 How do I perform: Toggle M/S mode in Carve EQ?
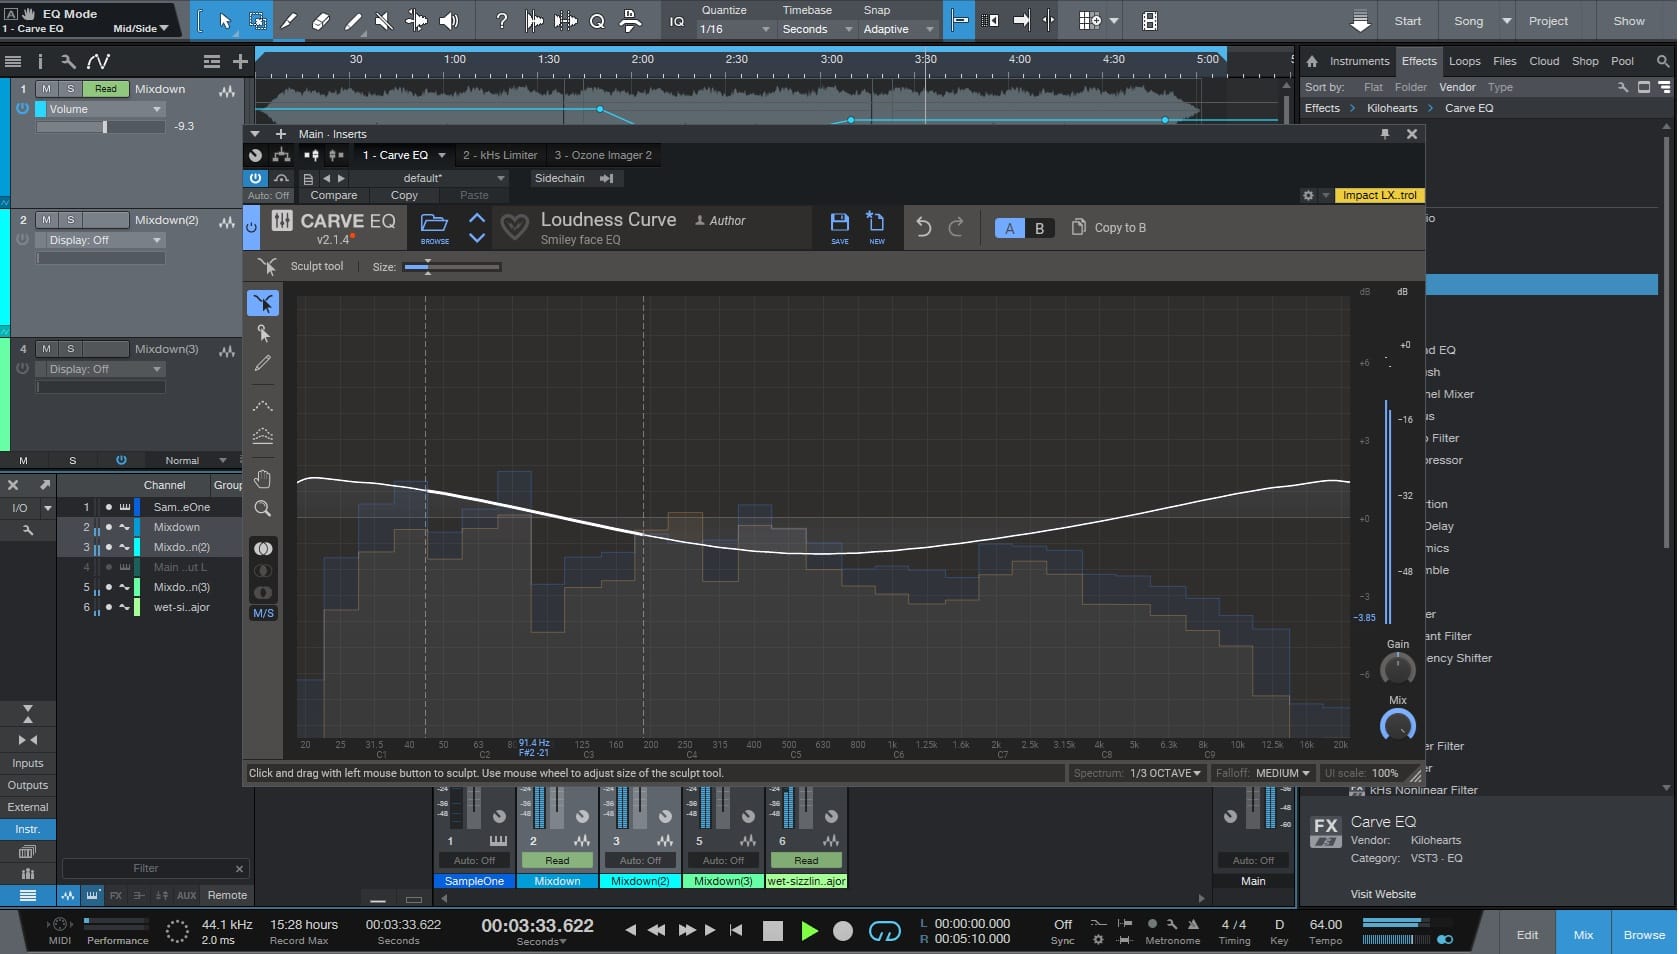(x=263, y=614)
